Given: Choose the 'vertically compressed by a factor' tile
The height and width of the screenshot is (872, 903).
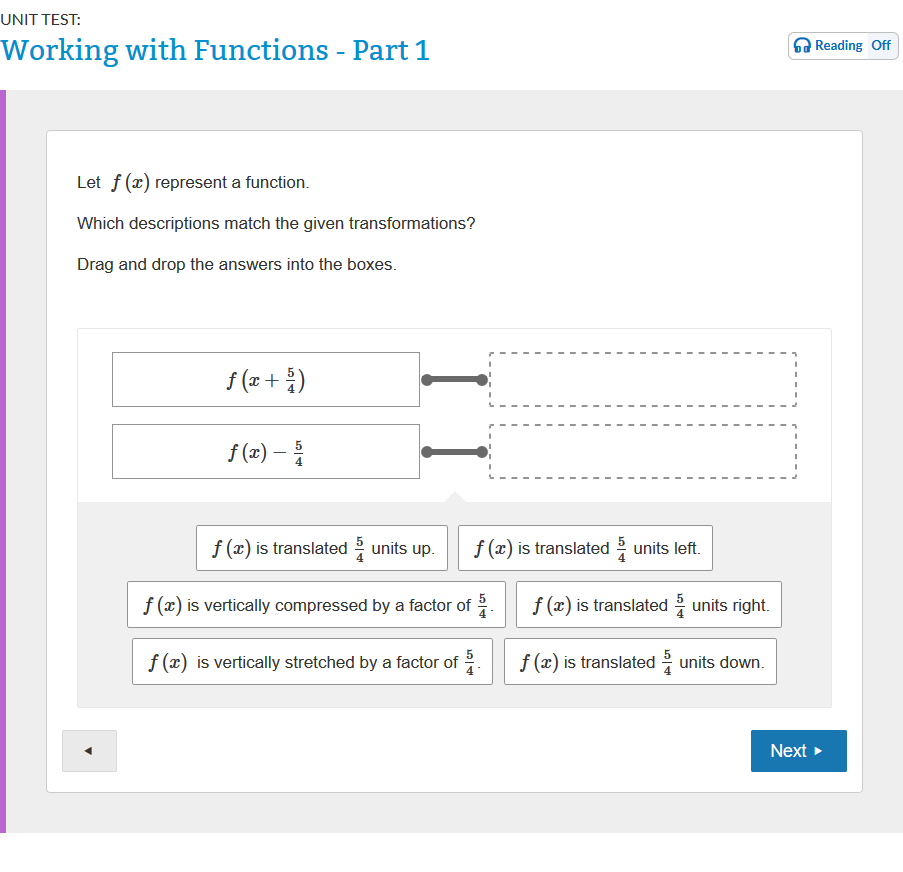Looking at the screenshot, I should [x=316, y=605].
